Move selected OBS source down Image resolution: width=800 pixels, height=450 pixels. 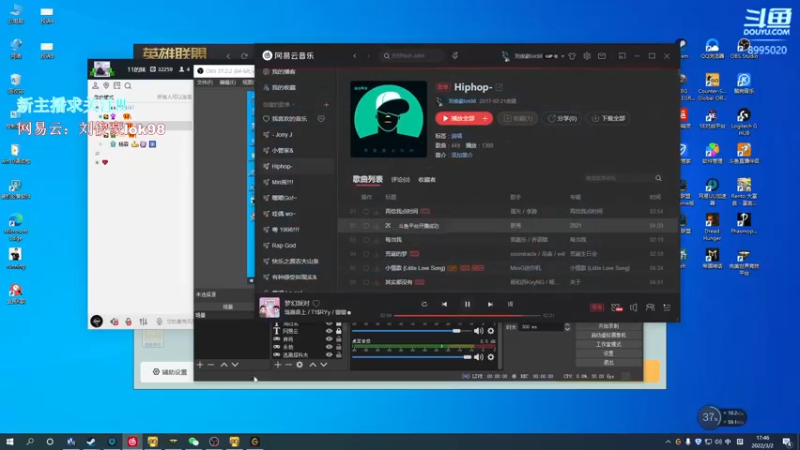[x=323, y=365]
